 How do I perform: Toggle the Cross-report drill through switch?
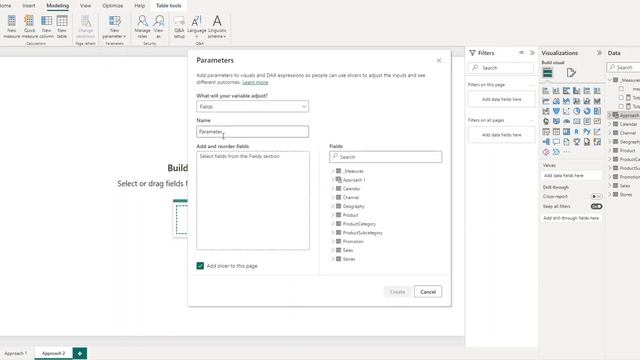pos(596,196)
